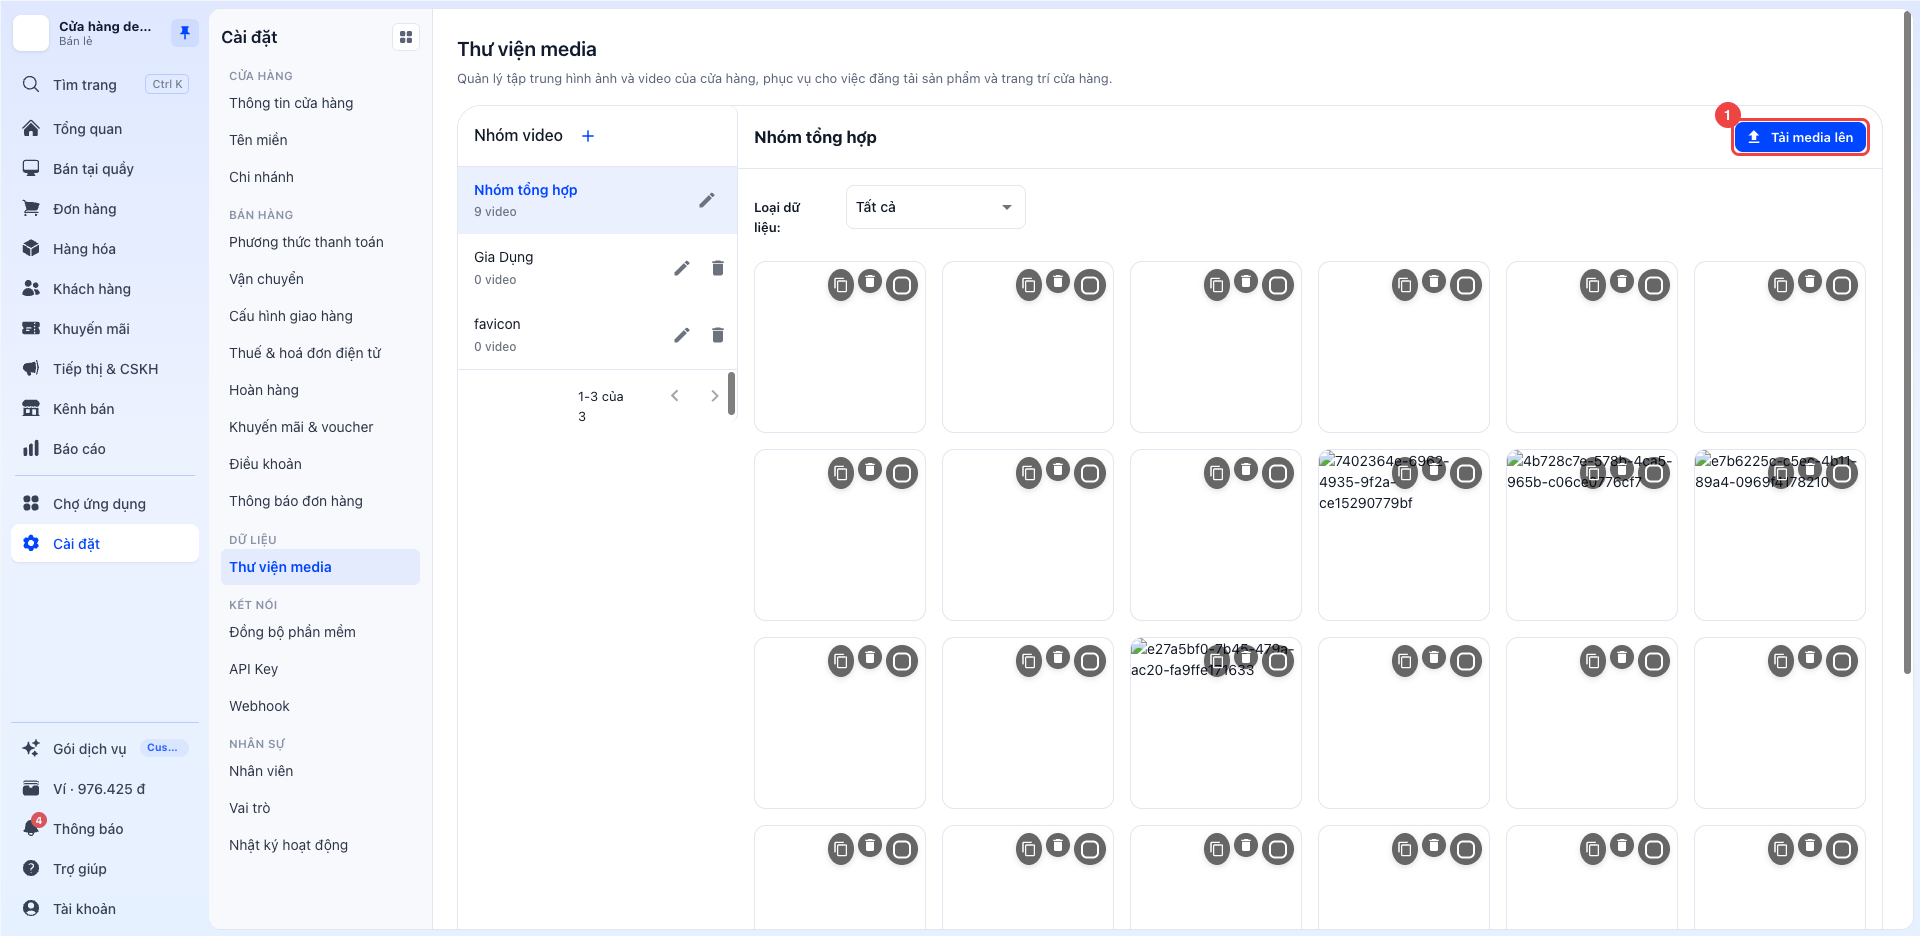Go to Khách hàng in the sidebar
Image resolution: width=1920 pixels, height=936 pixels.
[105, 289]
